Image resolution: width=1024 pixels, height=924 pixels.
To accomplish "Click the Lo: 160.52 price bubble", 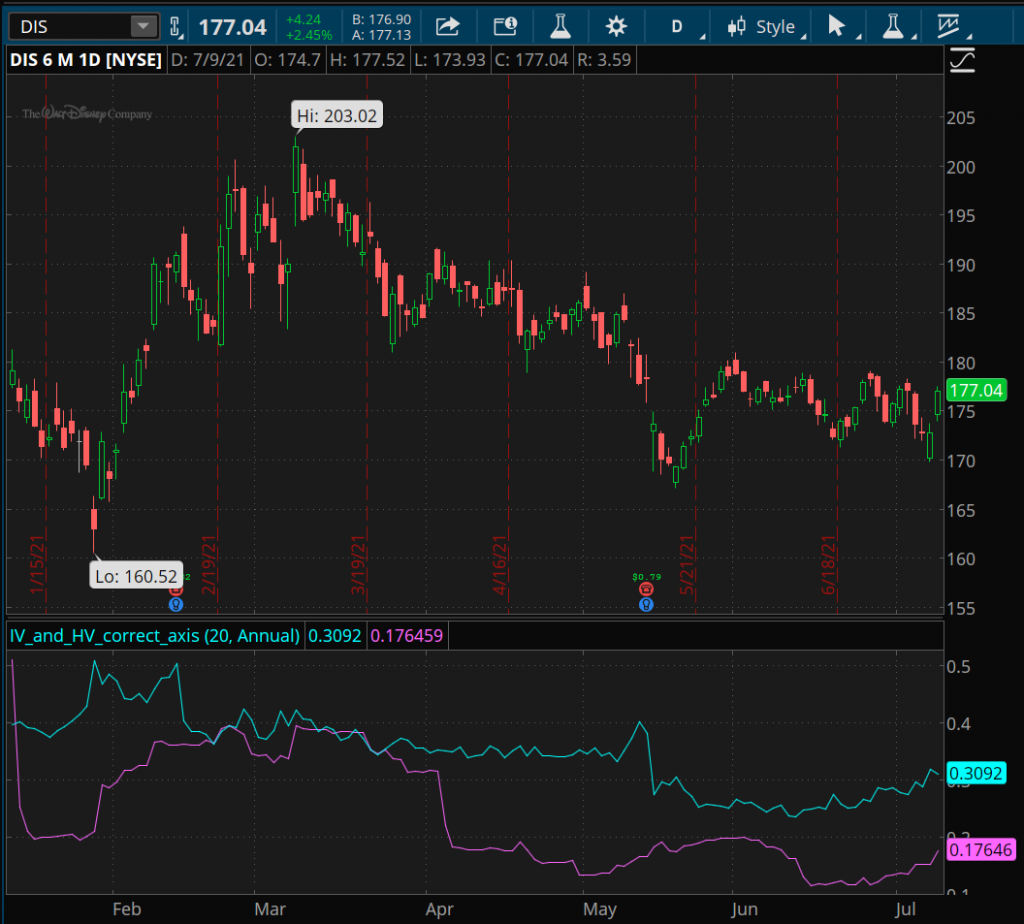I will [x=136, y=576].
